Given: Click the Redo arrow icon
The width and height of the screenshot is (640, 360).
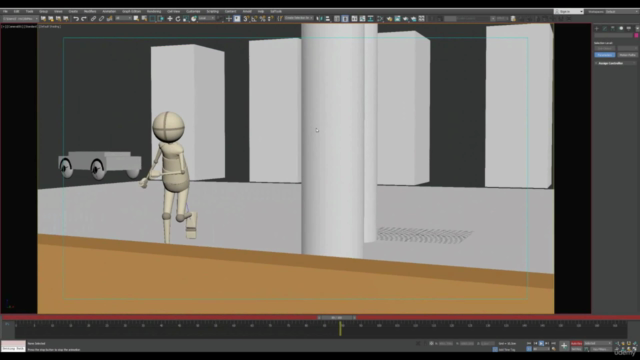Looking at the screenshot, I should [84, 19].
